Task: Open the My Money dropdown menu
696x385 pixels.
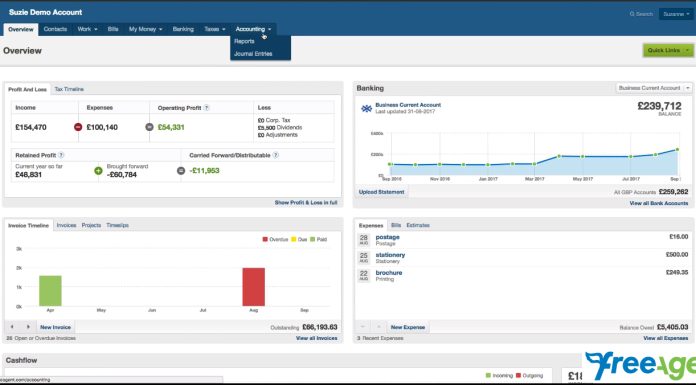Action: 146,29
